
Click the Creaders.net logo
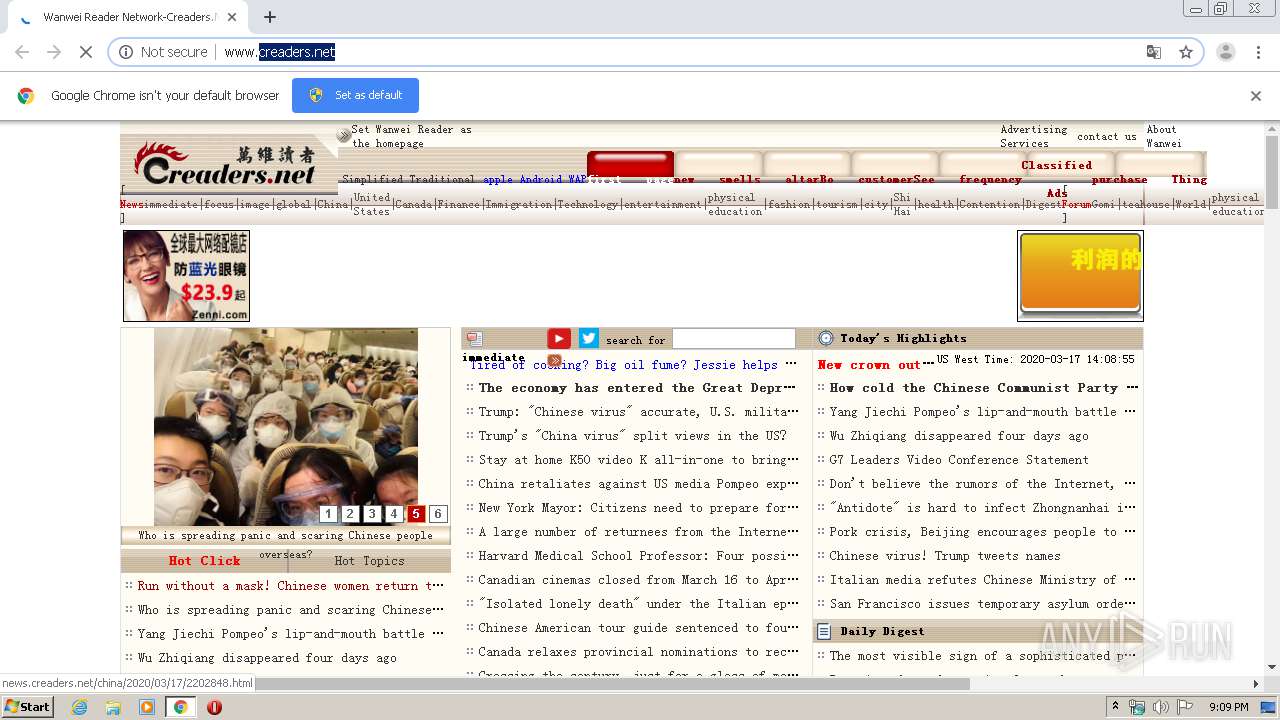228,164
